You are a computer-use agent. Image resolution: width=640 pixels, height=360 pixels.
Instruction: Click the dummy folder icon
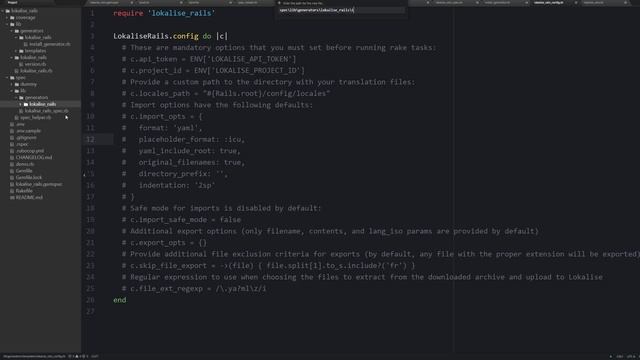(x=17, y=84)
